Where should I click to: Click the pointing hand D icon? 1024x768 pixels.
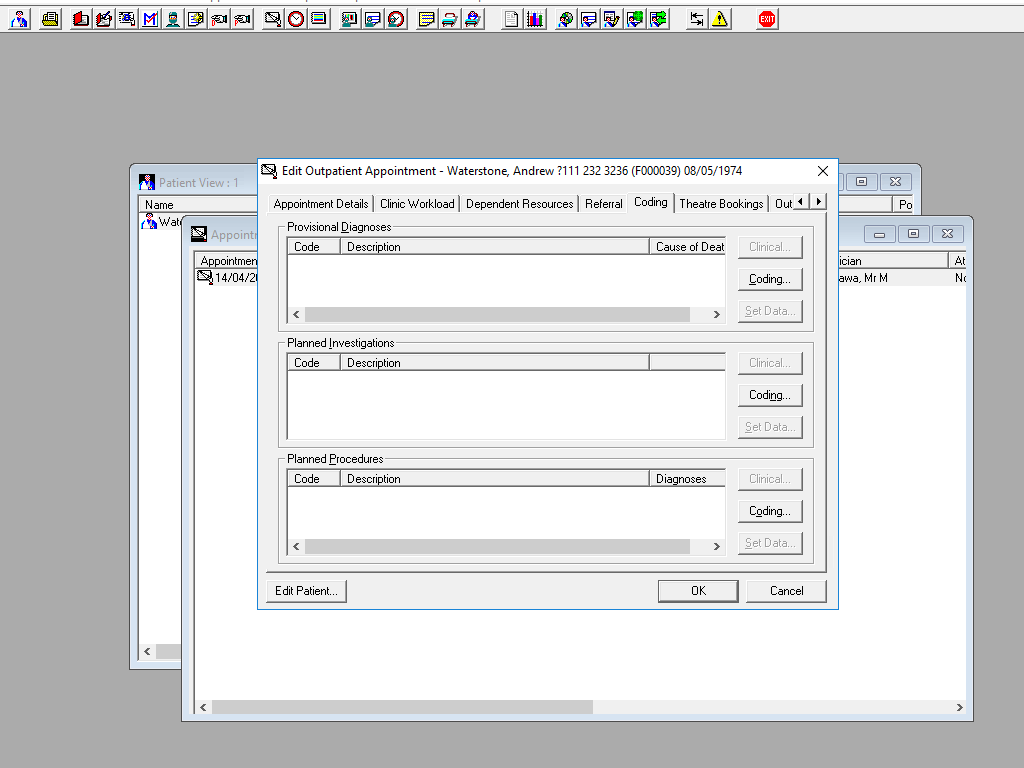click(219, 19)
